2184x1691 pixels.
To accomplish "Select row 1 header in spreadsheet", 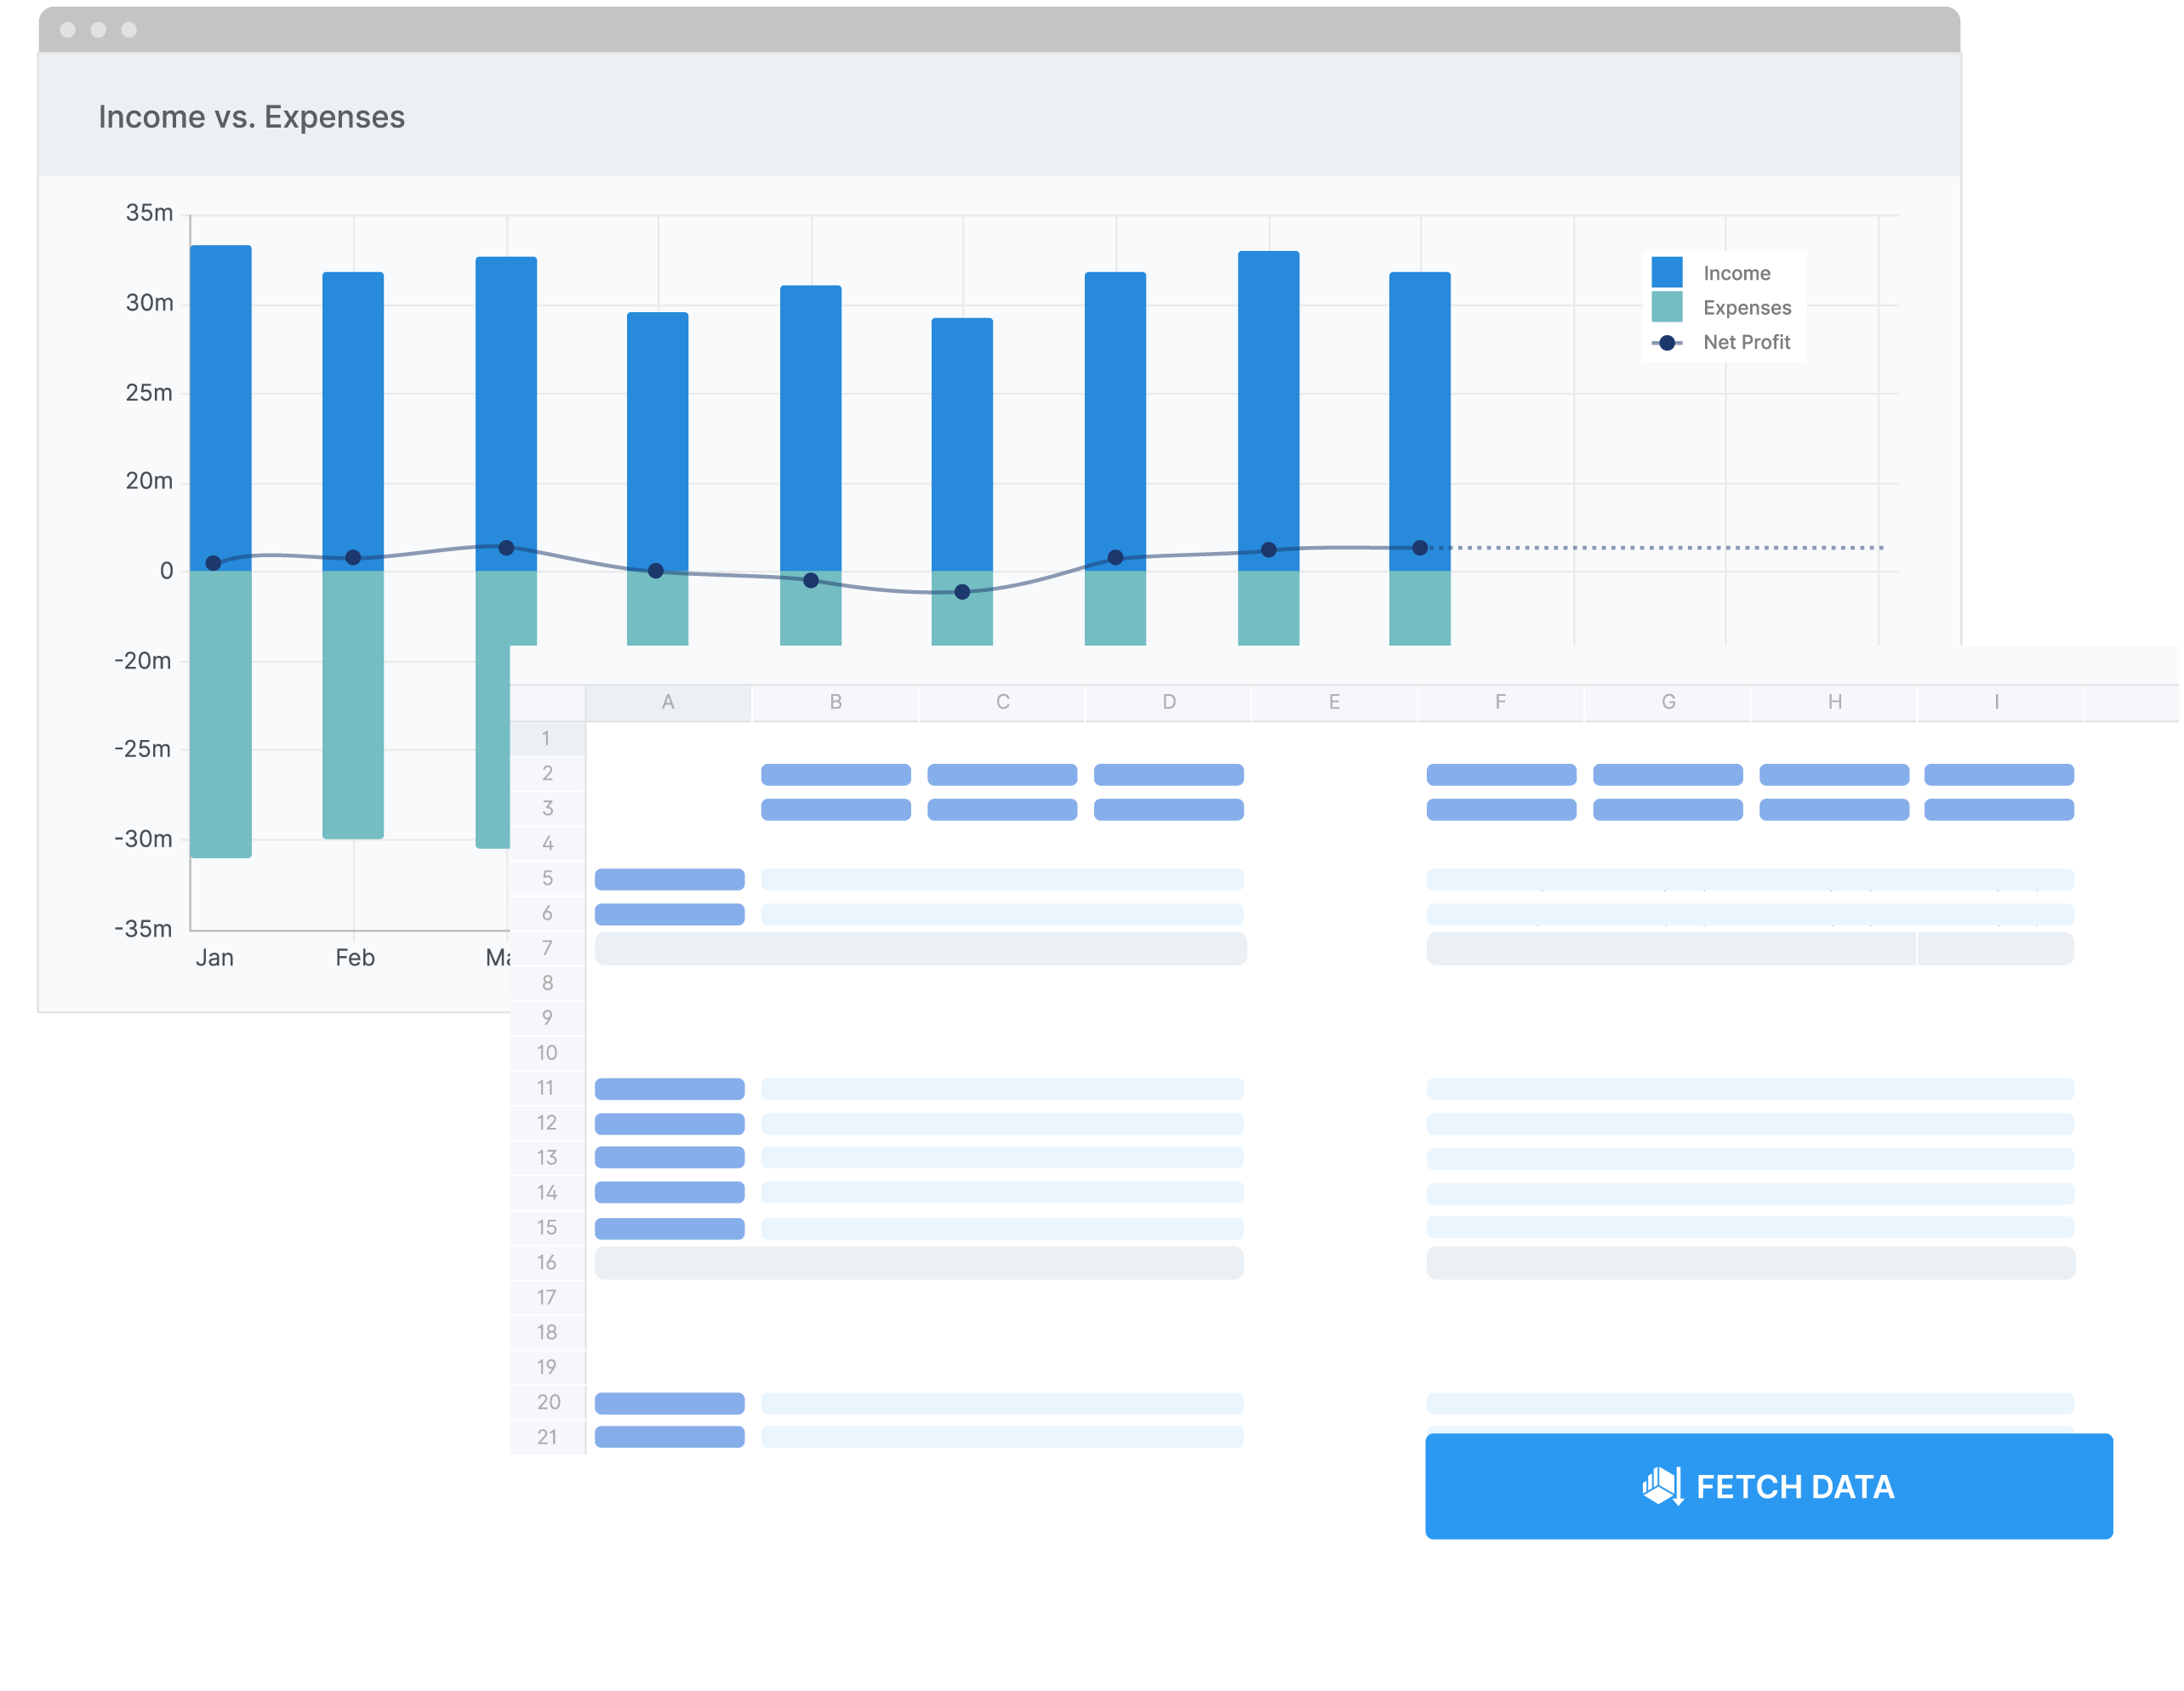I will [x=547, y=738].
